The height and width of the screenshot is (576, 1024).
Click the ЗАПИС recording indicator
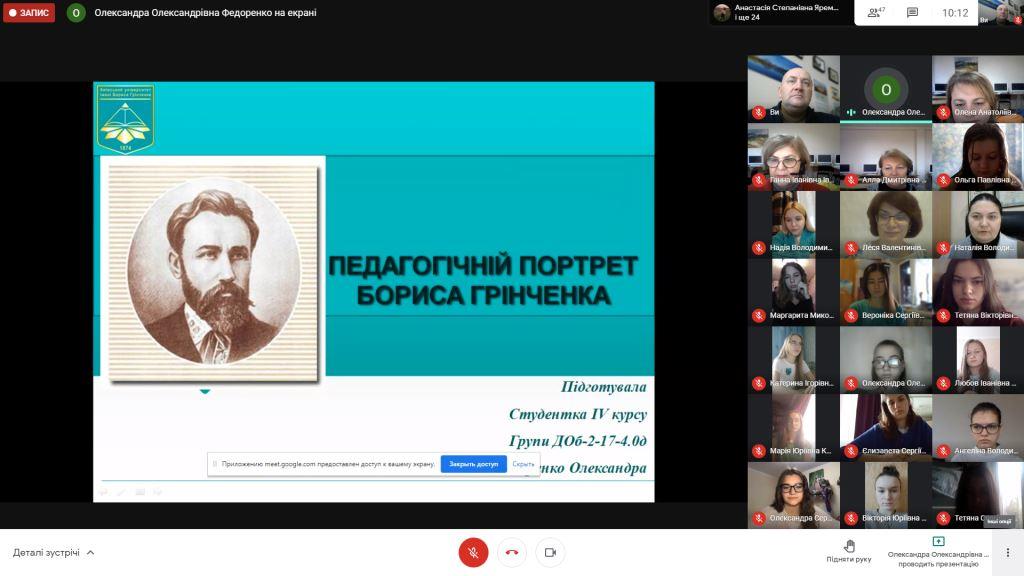(29, 13)
